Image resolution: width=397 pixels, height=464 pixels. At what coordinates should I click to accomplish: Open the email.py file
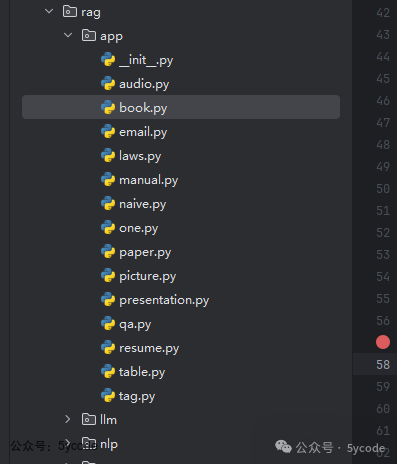point(143,132)
